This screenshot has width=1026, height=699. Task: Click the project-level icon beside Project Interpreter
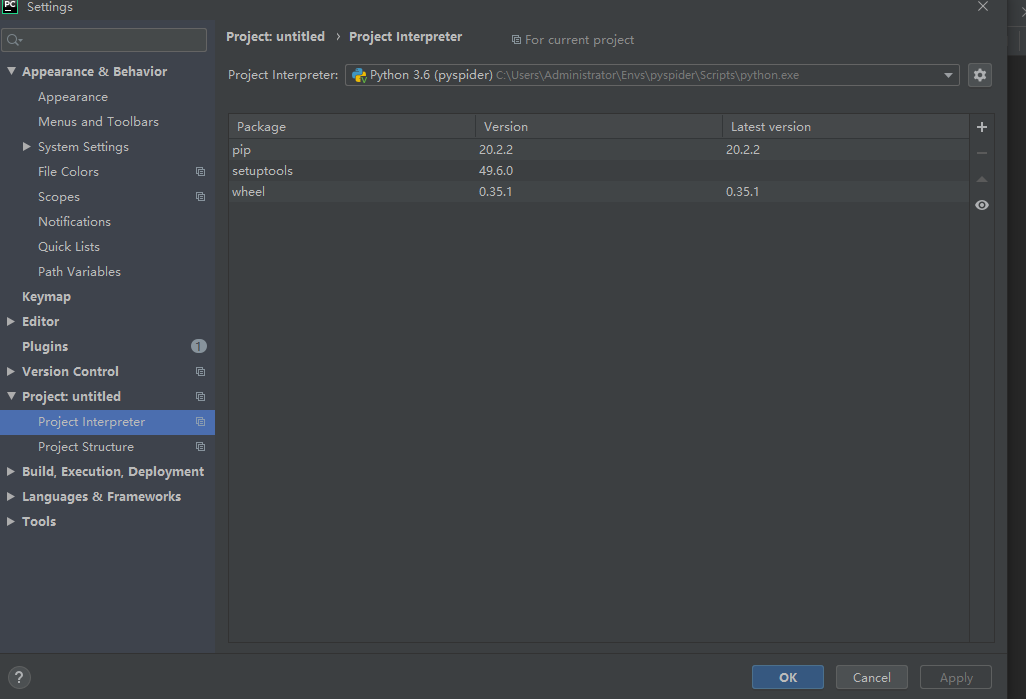click(x=200, y=422)
